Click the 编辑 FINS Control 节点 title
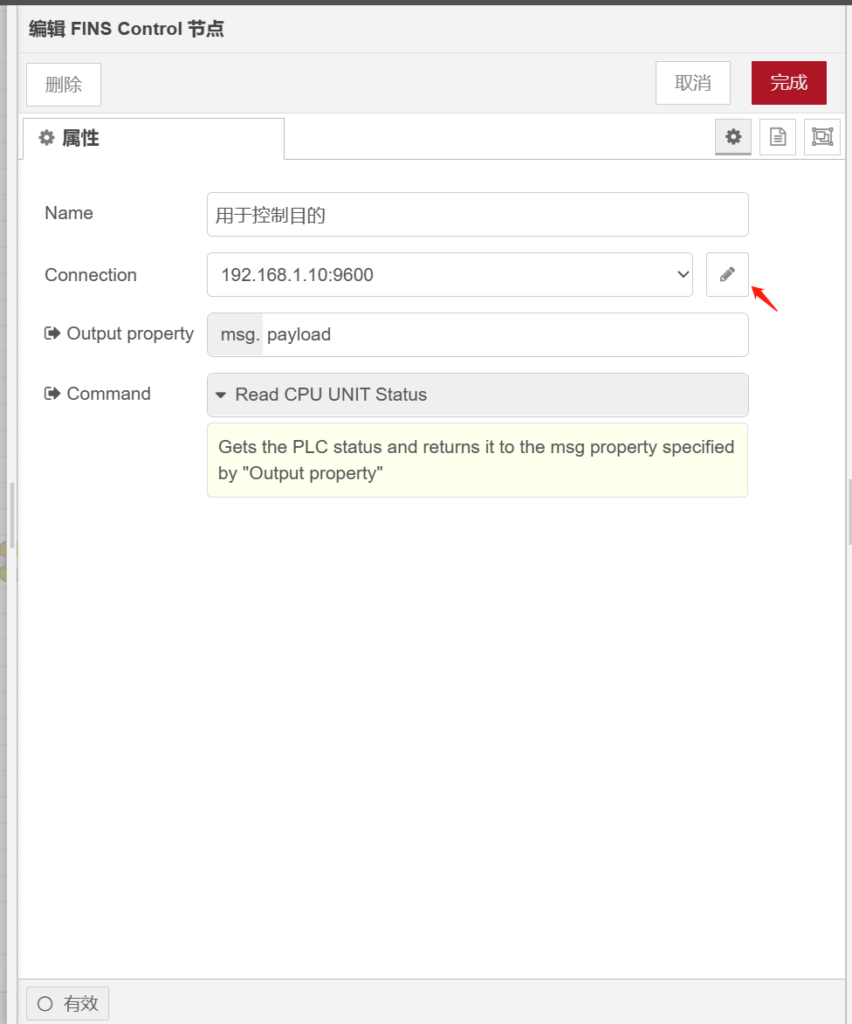This screenshot has height=1024, width=852. click(x=126, y=29)
